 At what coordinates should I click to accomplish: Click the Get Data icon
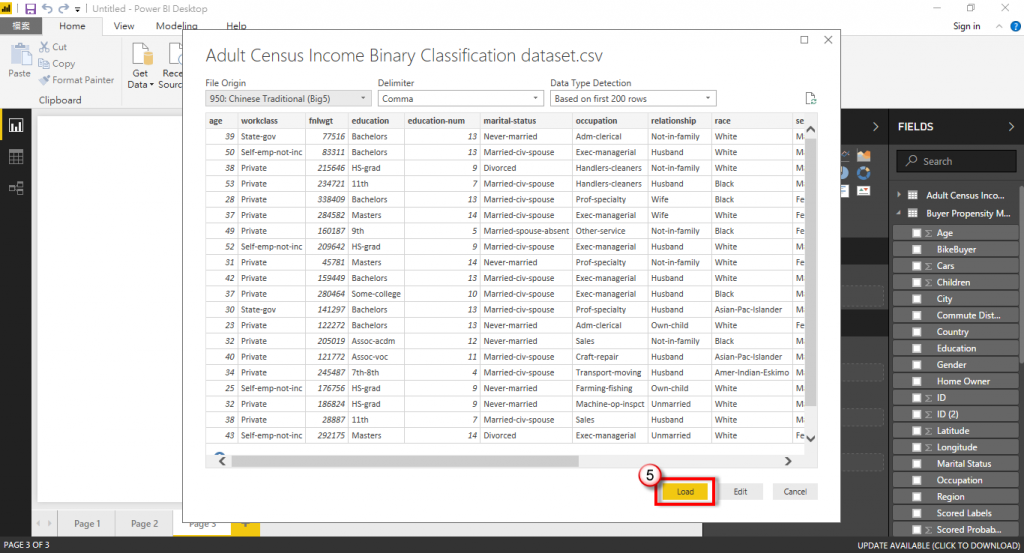click(x=141, y=54)
